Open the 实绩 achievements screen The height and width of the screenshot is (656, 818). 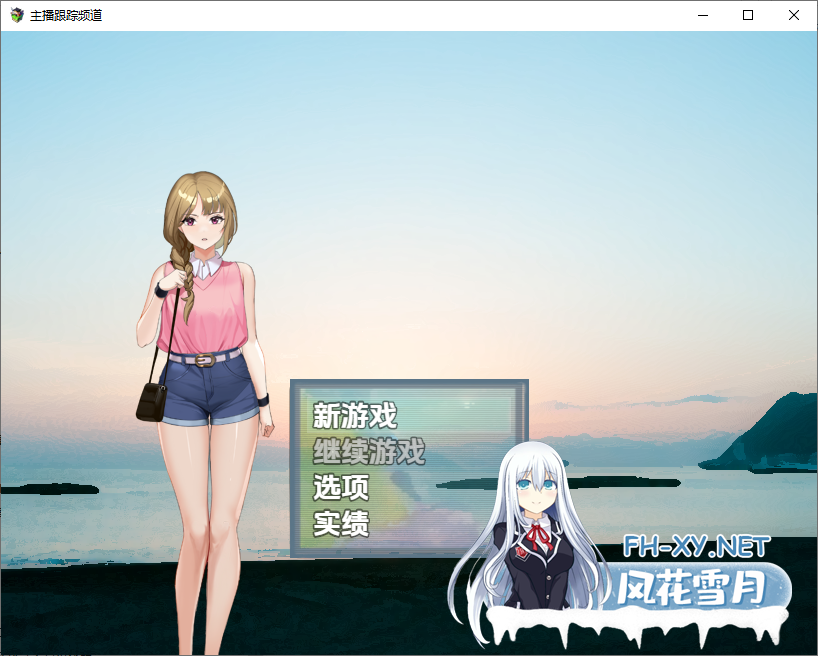(x=340, y=523)
